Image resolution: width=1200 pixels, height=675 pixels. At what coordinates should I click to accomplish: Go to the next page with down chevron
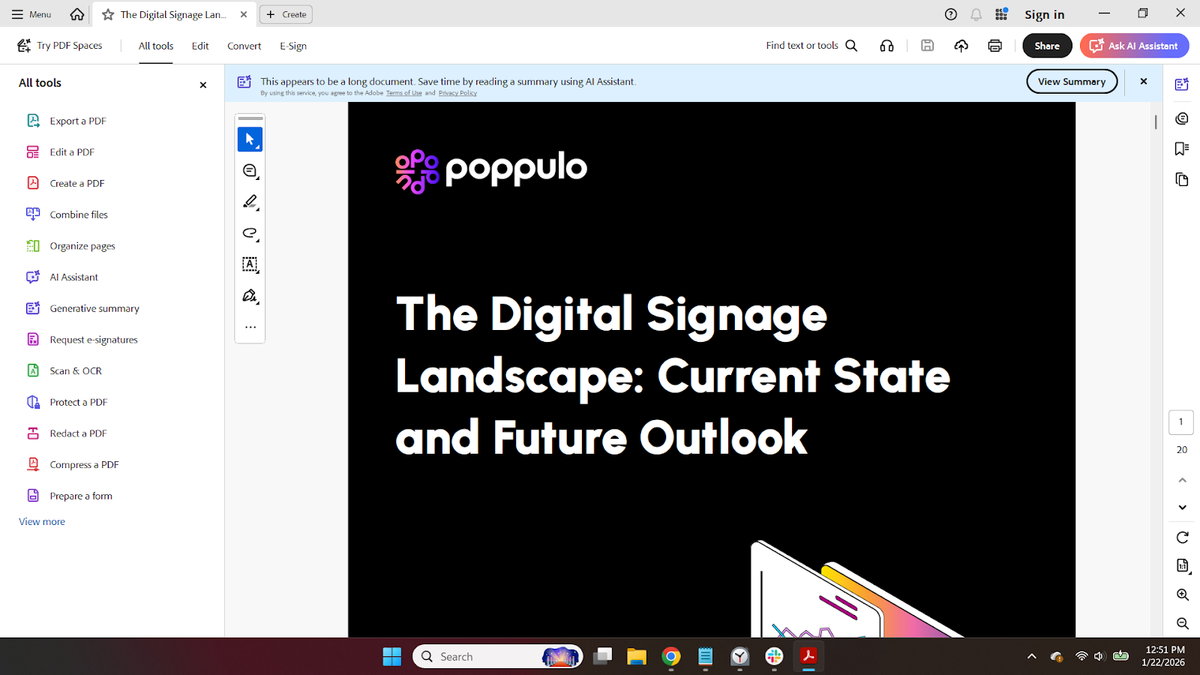pyautogui.click(x=1182, y=507)
